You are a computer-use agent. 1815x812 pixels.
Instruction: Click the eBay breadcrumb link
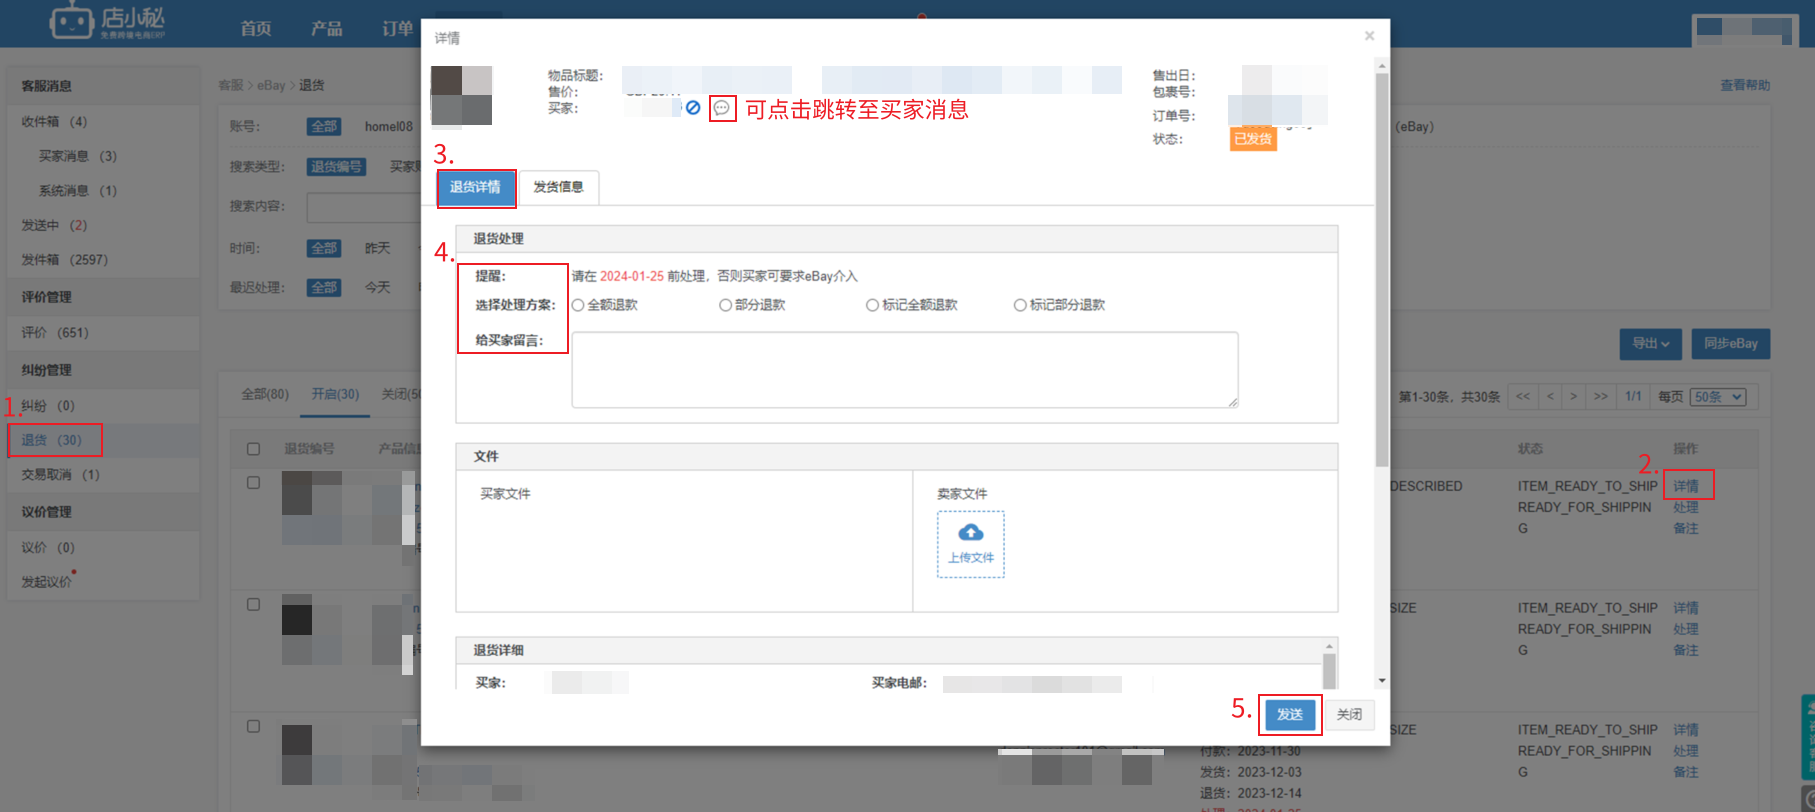[x=271, y=85]
